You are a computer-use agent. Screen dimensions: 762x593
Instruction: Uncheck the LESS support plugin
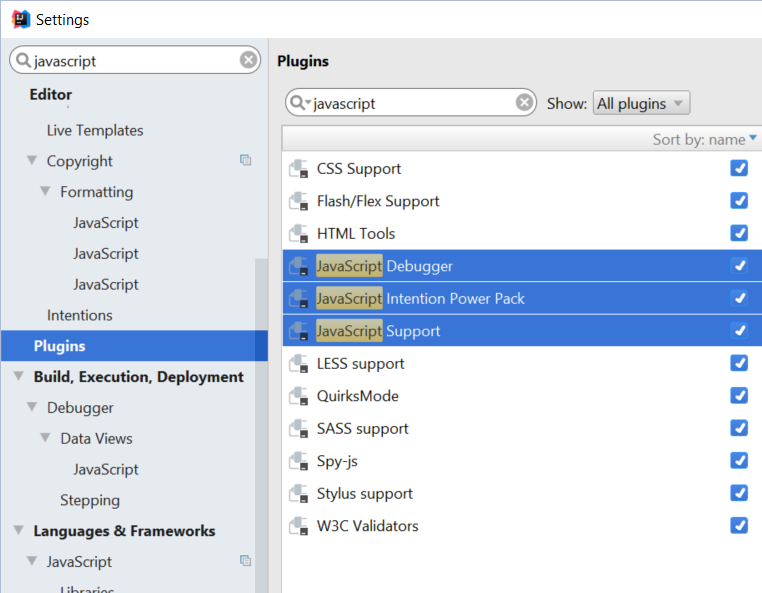[x=739, y=363]
